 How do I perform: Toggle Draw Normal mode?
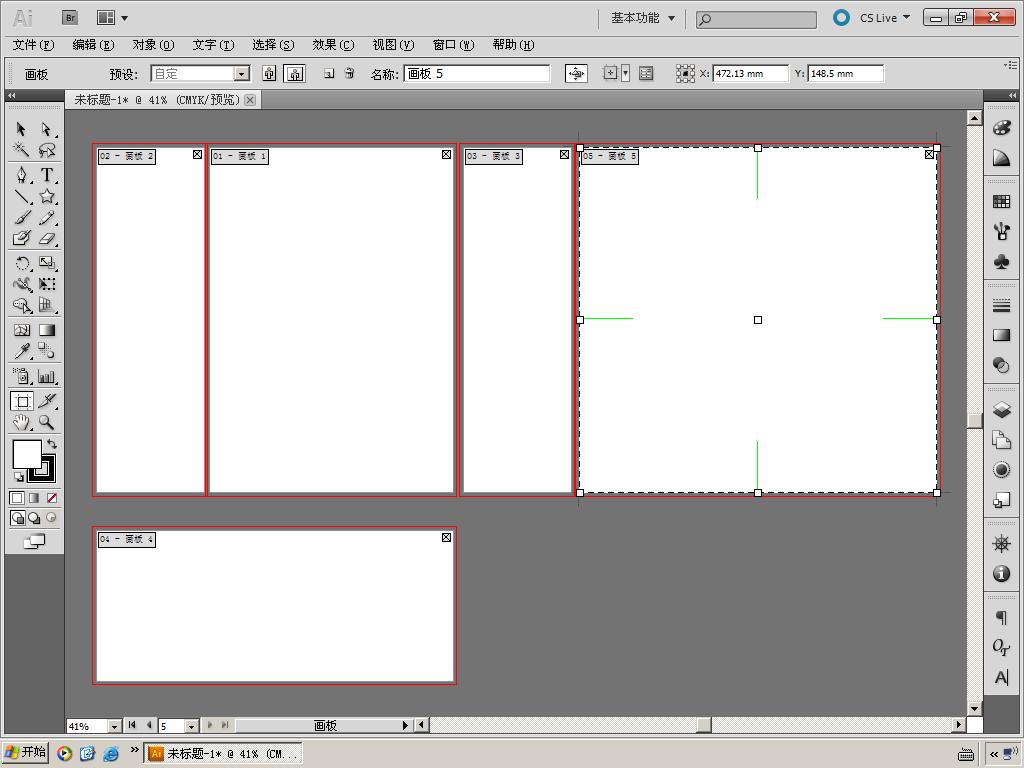18,518
